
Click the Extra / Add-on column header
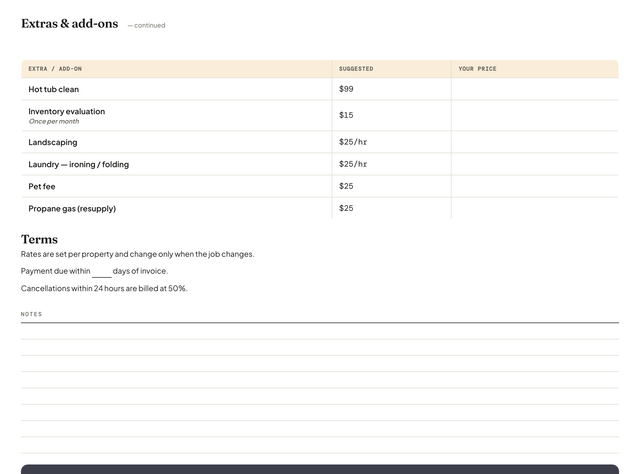[55, 69]
